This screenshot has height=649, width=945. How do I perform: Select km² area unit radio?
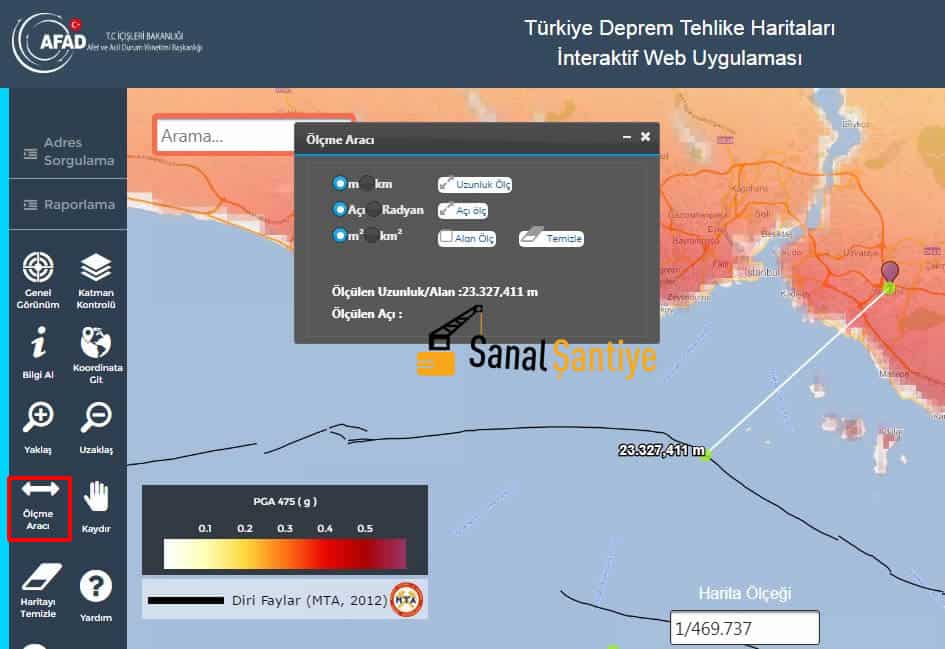tap(368, 236)
